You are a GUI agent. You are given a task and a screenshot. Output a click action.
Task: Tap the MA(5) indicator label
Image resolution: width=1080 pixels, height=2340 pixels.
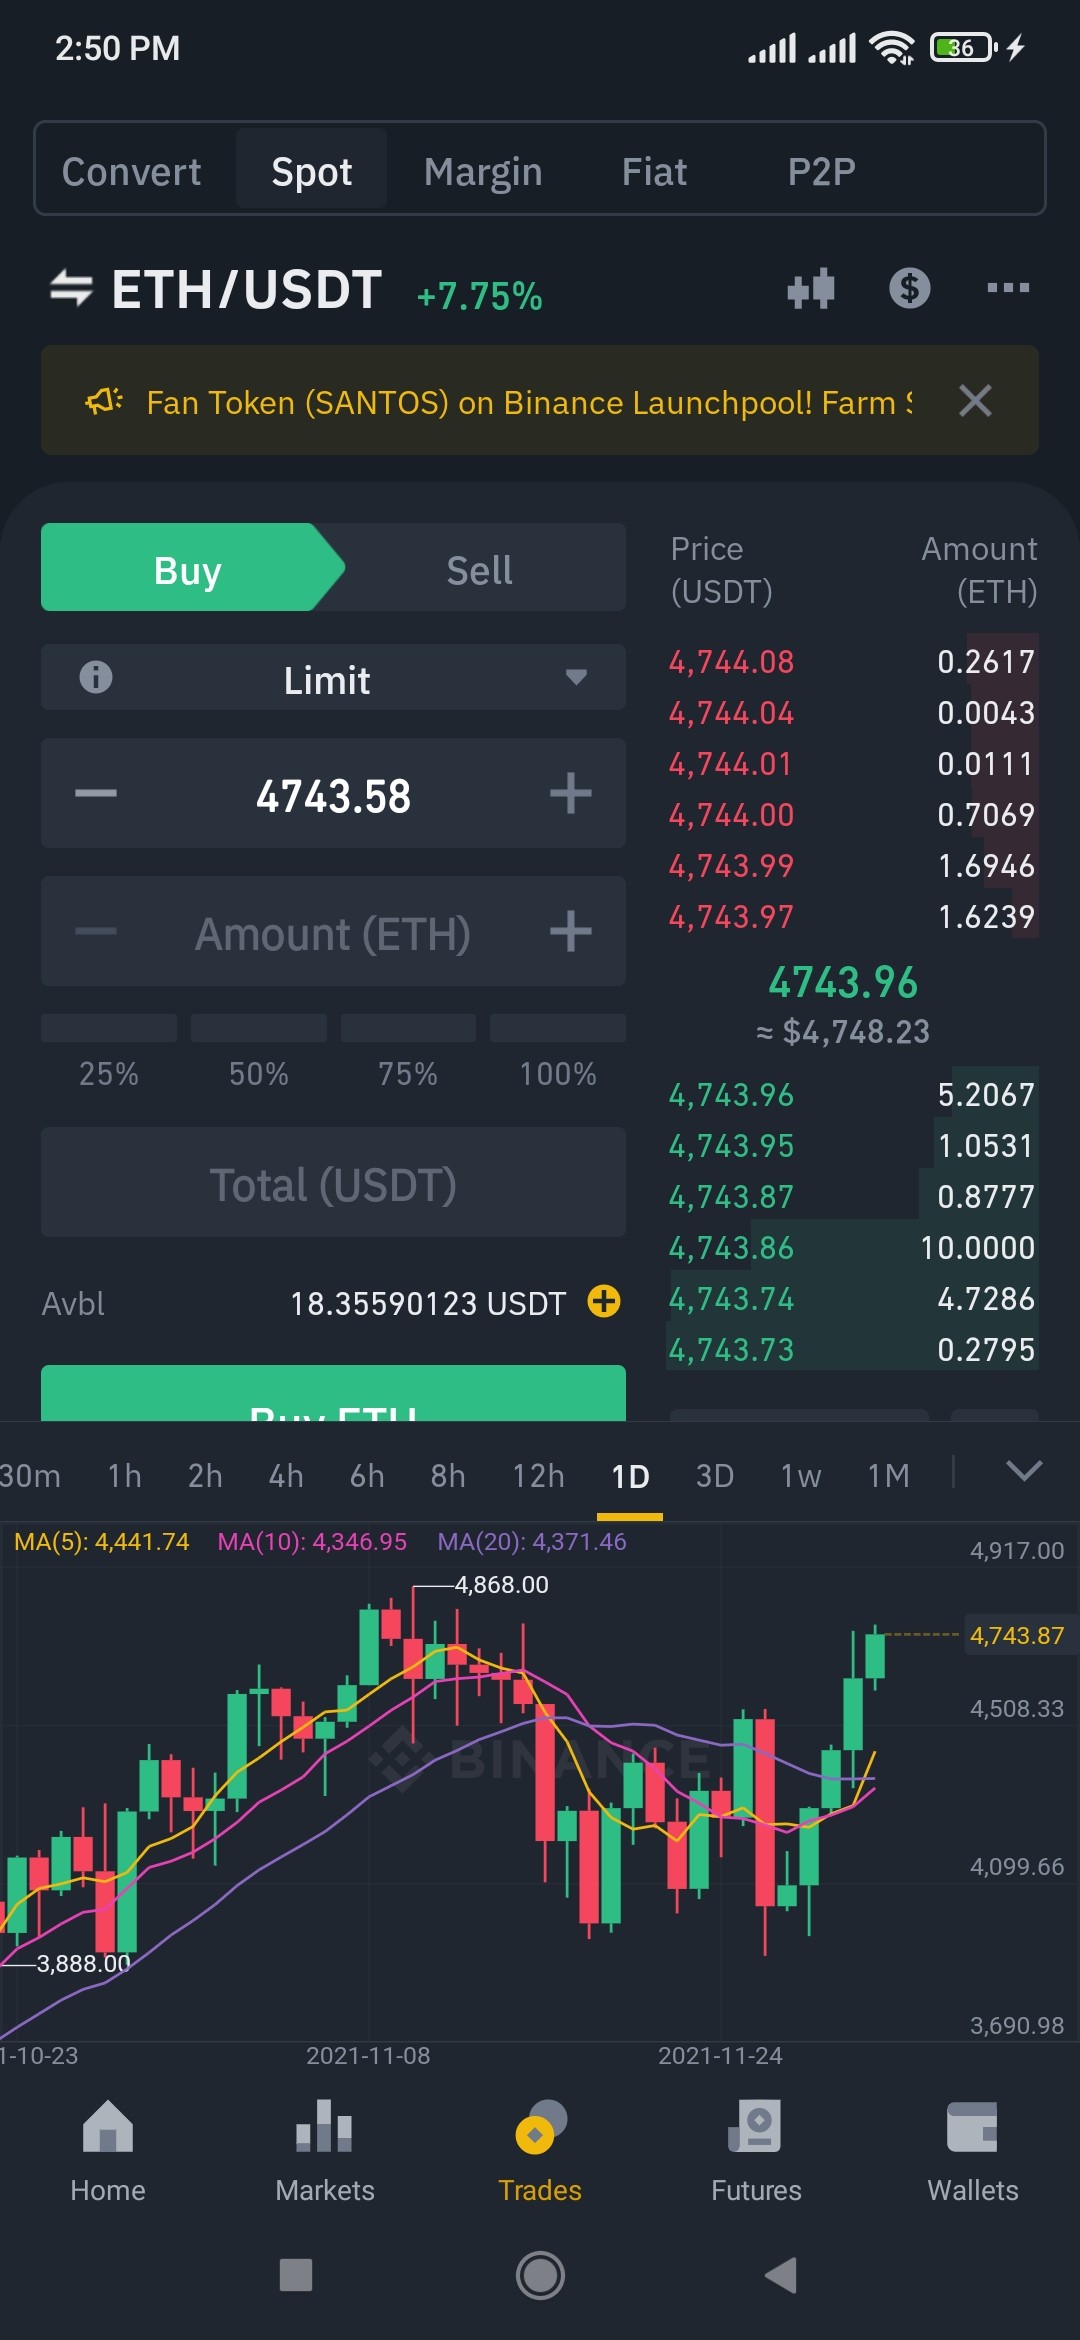(101, 1541)
